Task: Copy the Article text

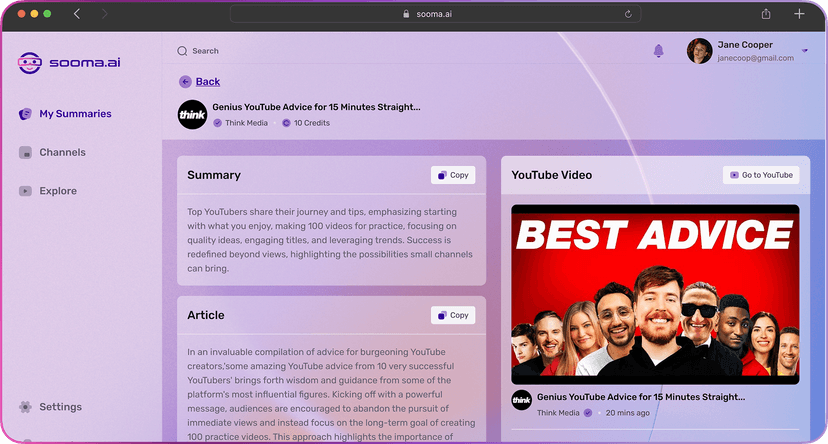Action: (453, 315)
